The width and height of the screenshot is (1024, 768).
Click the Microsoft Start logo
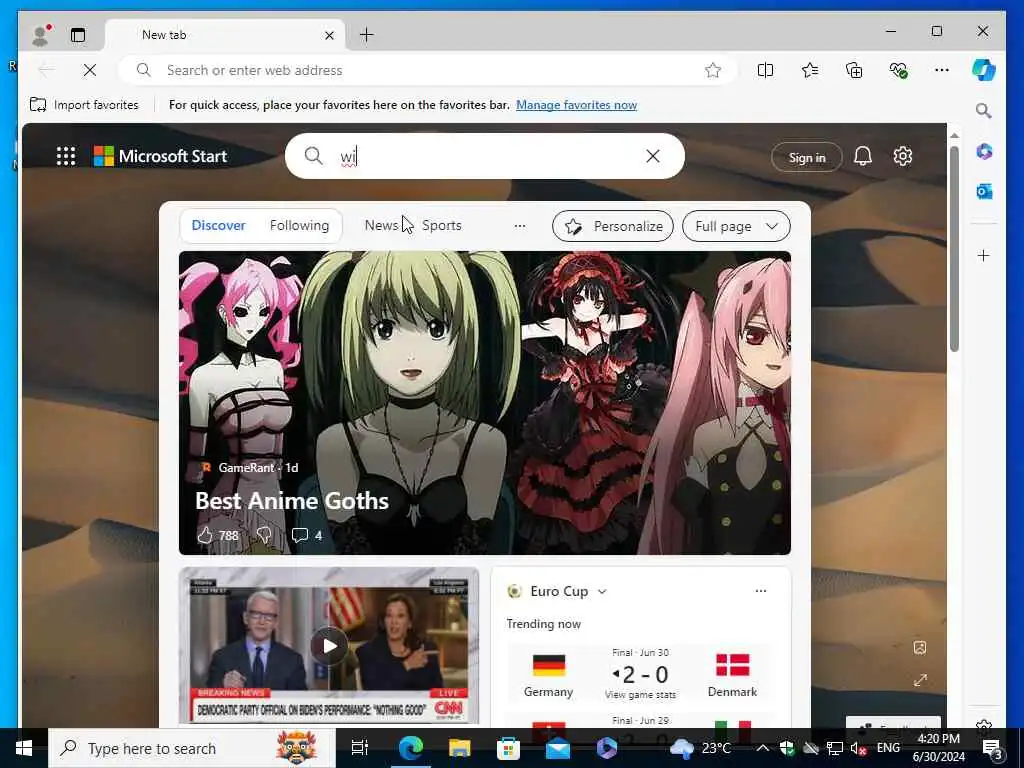coord(160,156)
